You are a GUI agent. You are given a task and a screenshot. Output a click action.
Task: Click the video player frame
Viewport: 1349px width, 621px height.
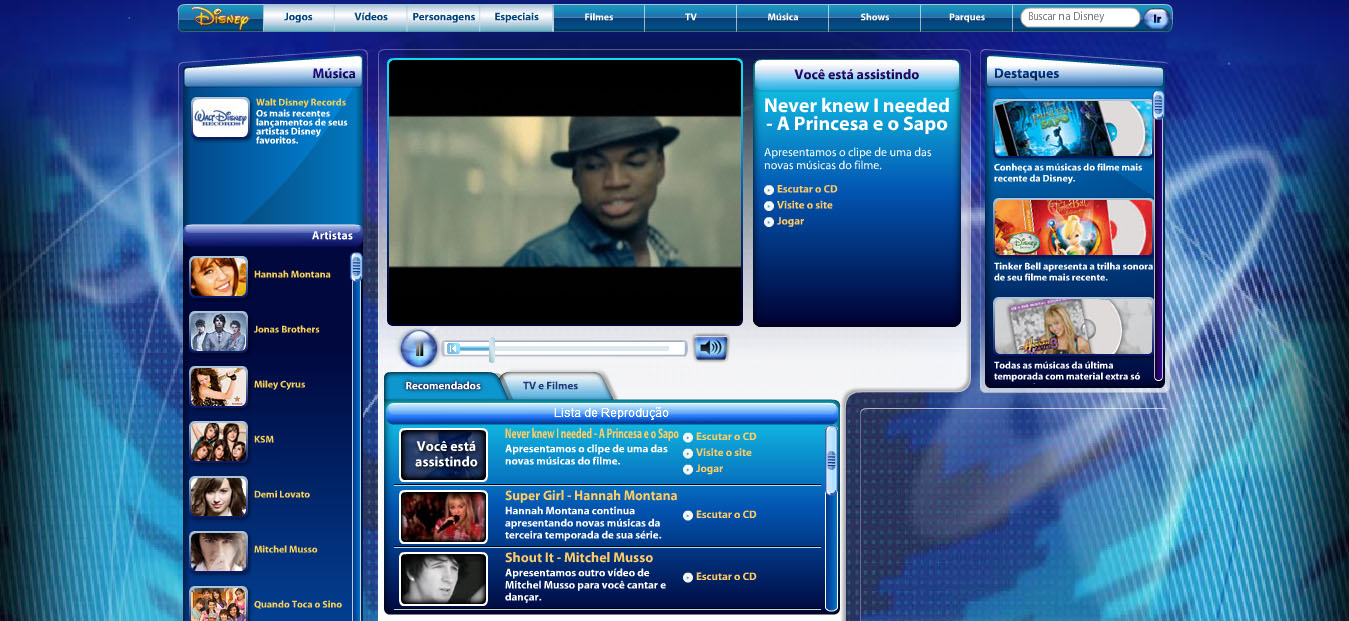tap(565, 192)
